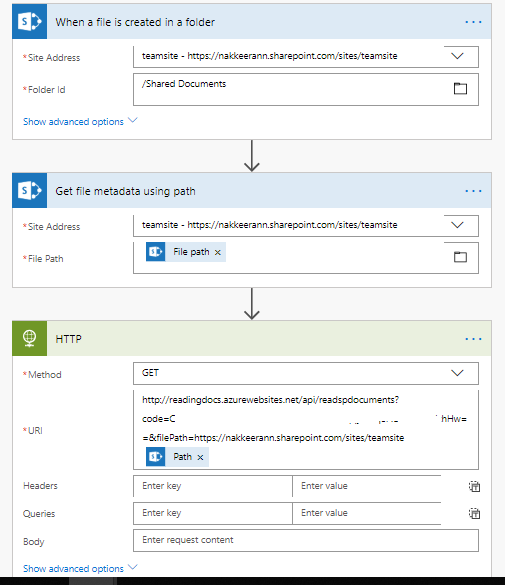Expand Site Address dropdown in Get file metadata
The height and width of the screenshot is (585, 505).
click(457, 225)
